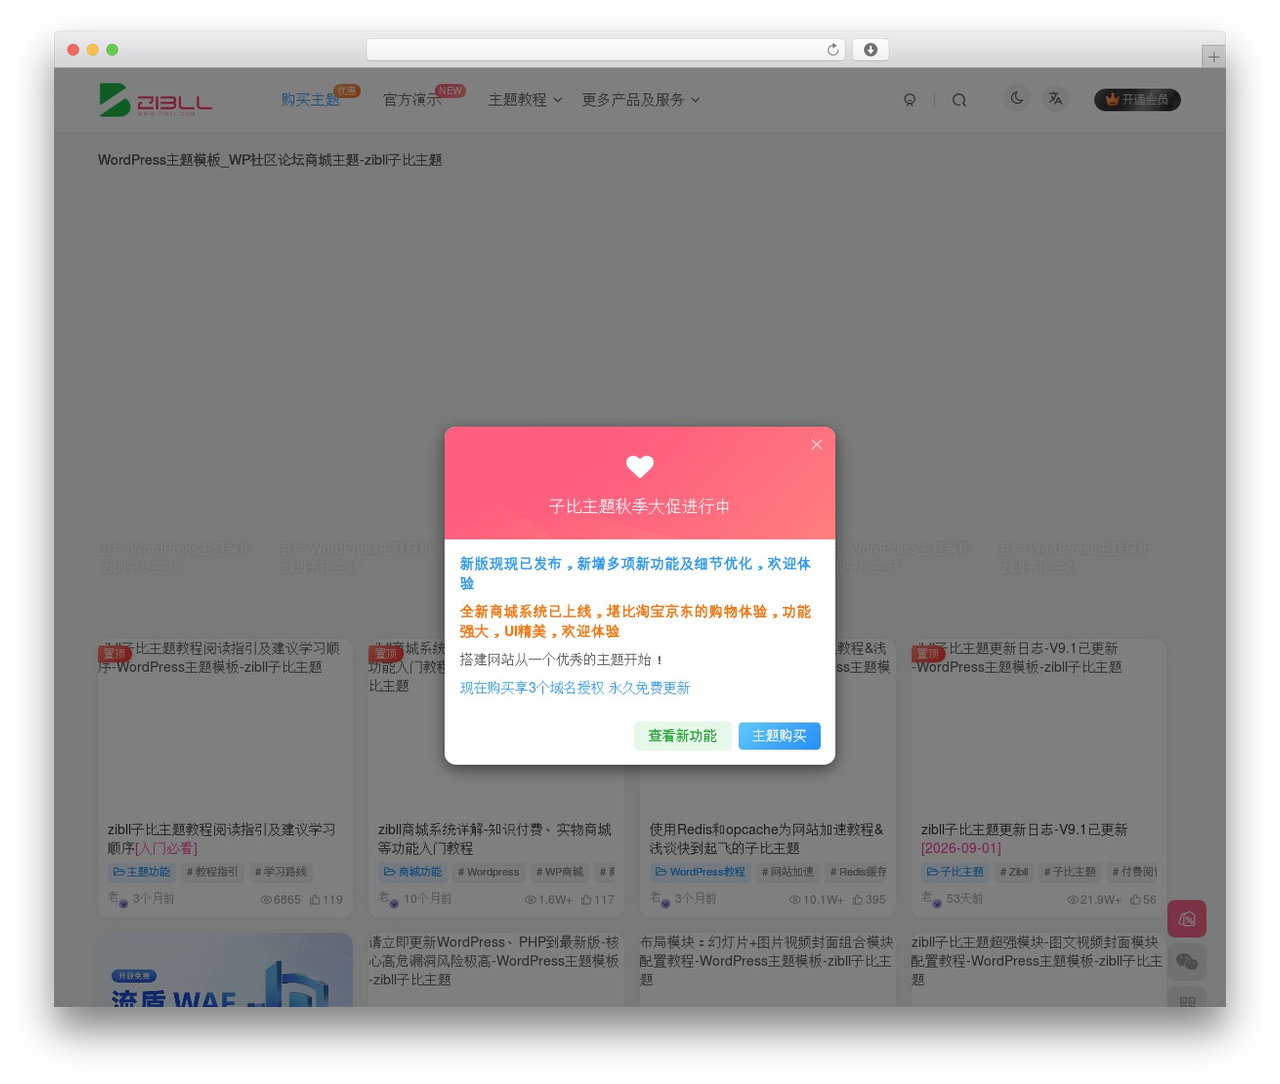This screenshot has height=1084, width=1280.
Task: Open article zibll子比主题教程阅读指引及建议学习顺序
Action: [x=222, y=839]
